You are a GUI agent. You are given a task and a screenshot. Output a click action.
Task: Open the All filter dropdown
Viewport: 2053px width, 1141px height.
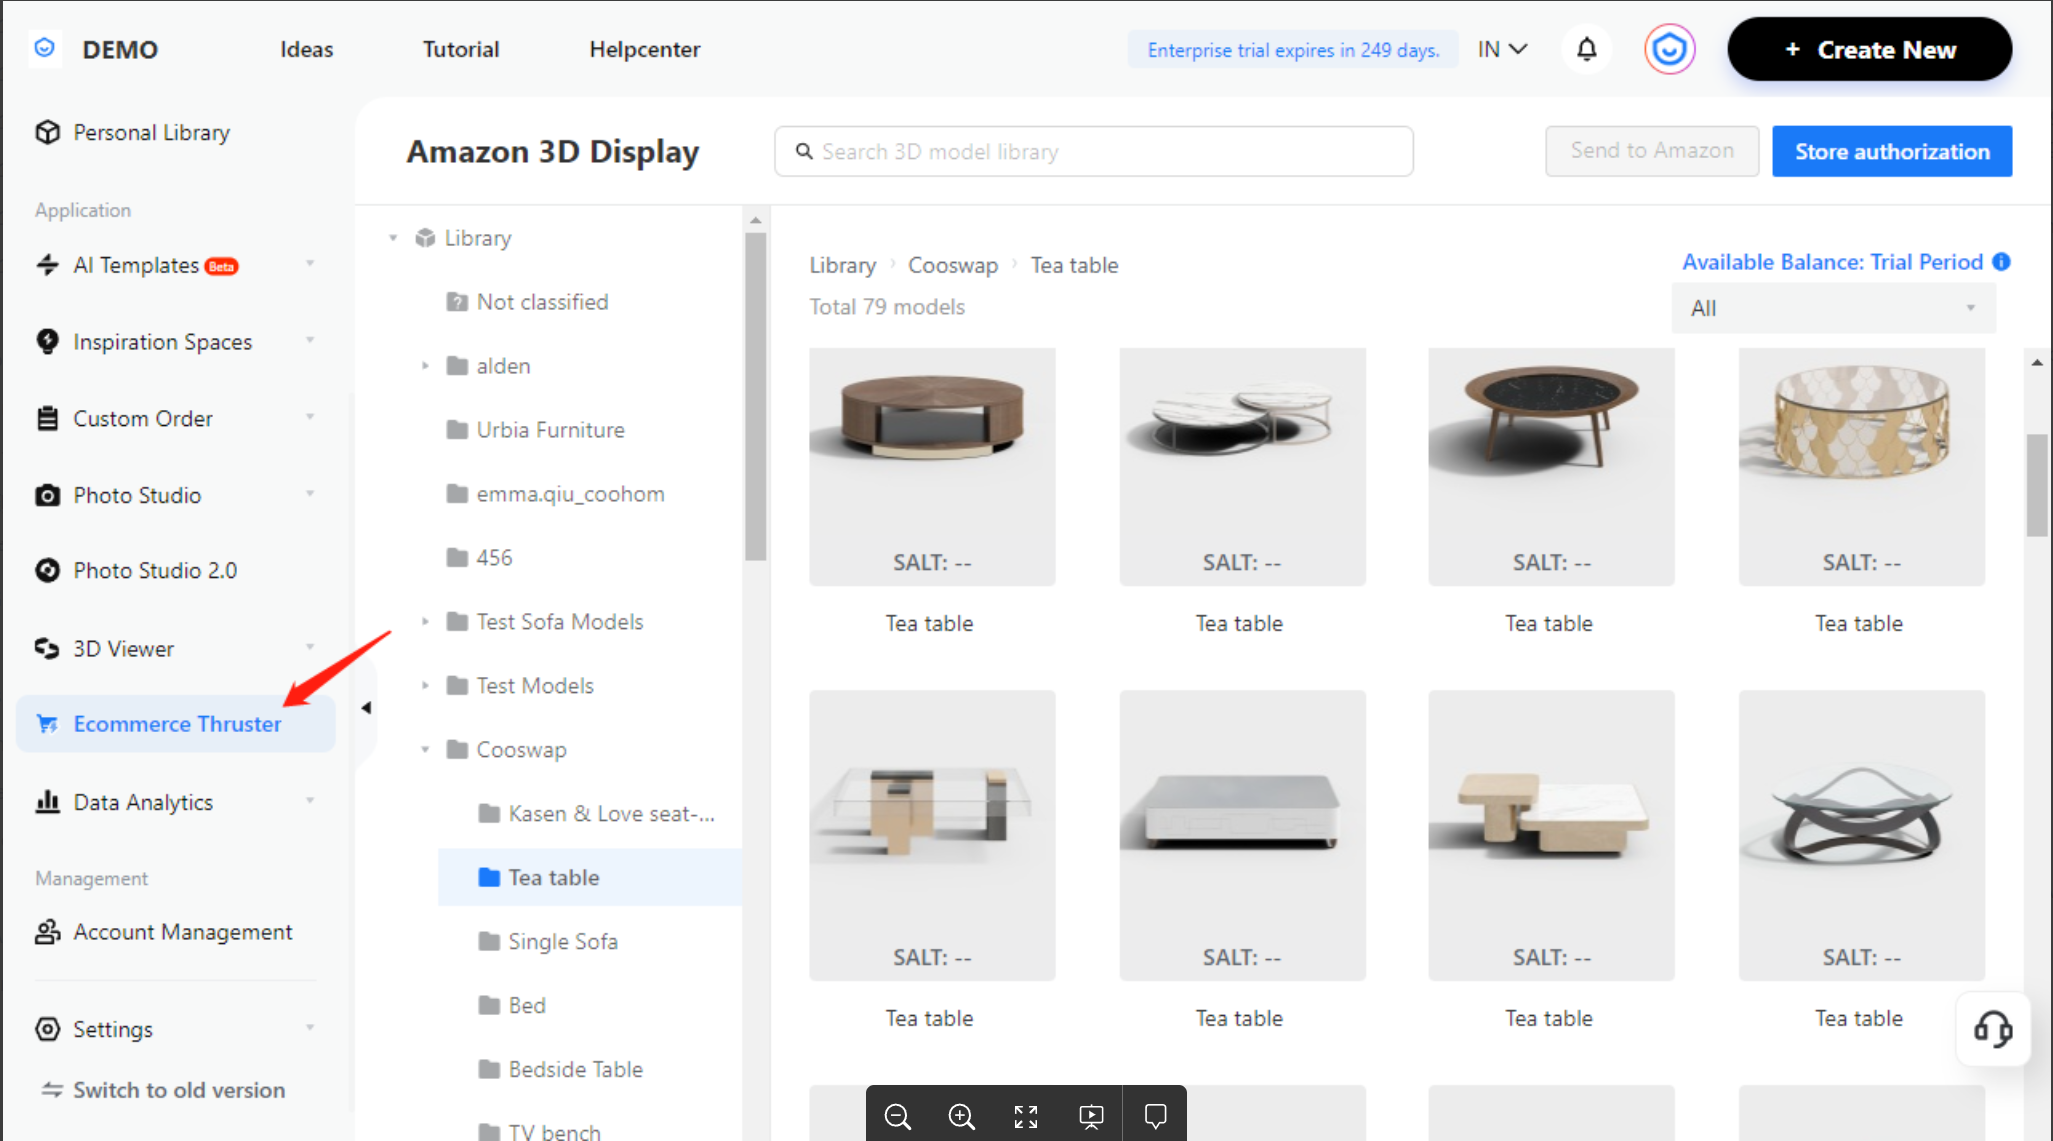click(1833, 308)
